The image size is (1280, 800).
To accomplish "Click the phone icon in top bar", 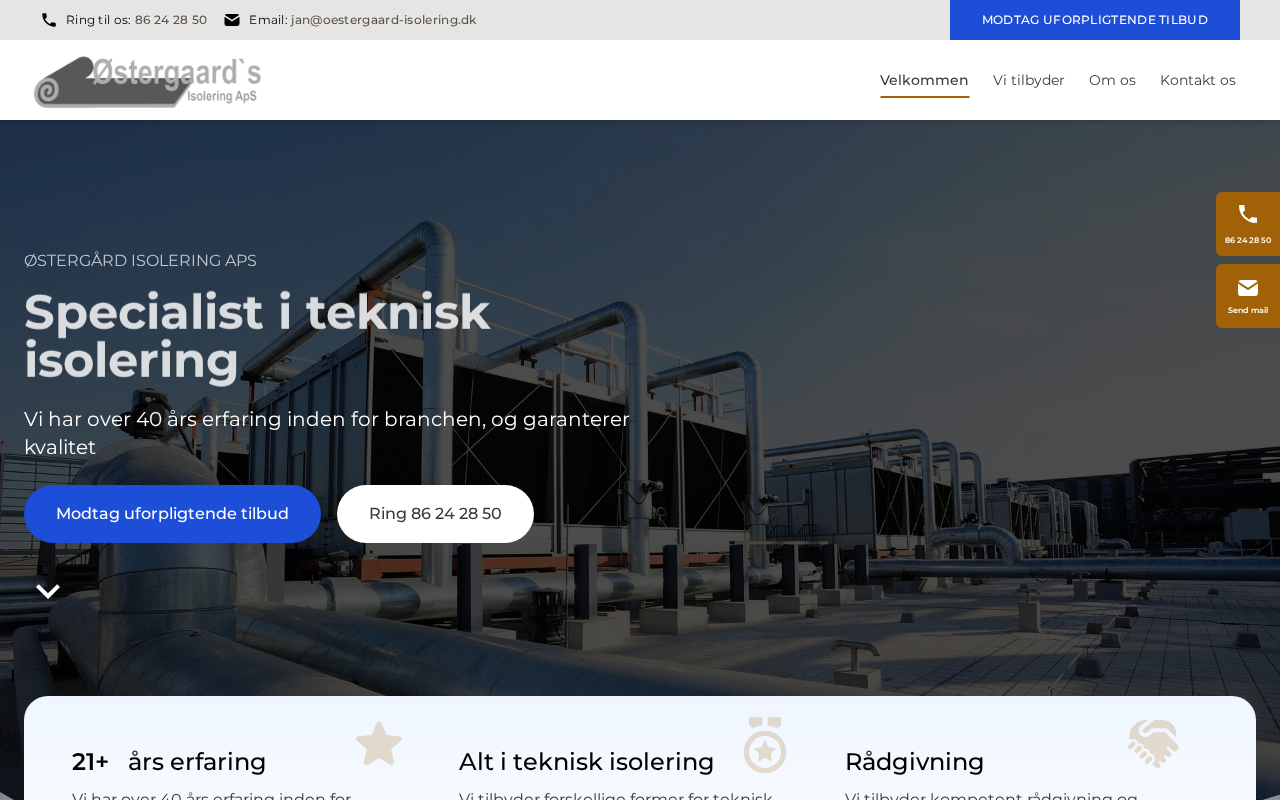I will coord(49,20).
